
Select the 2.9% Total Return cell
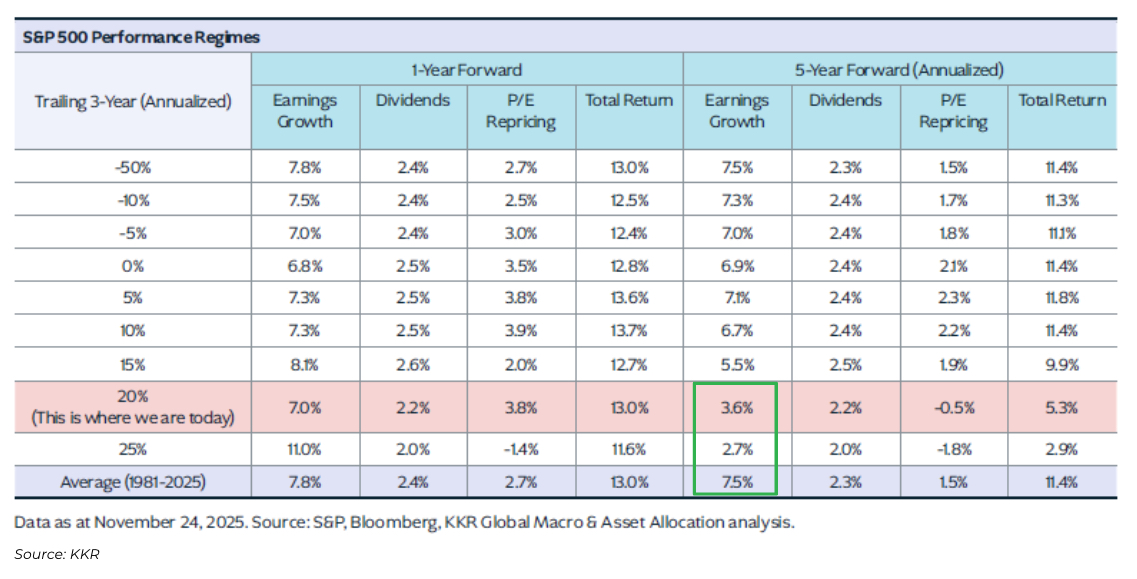1061,450
